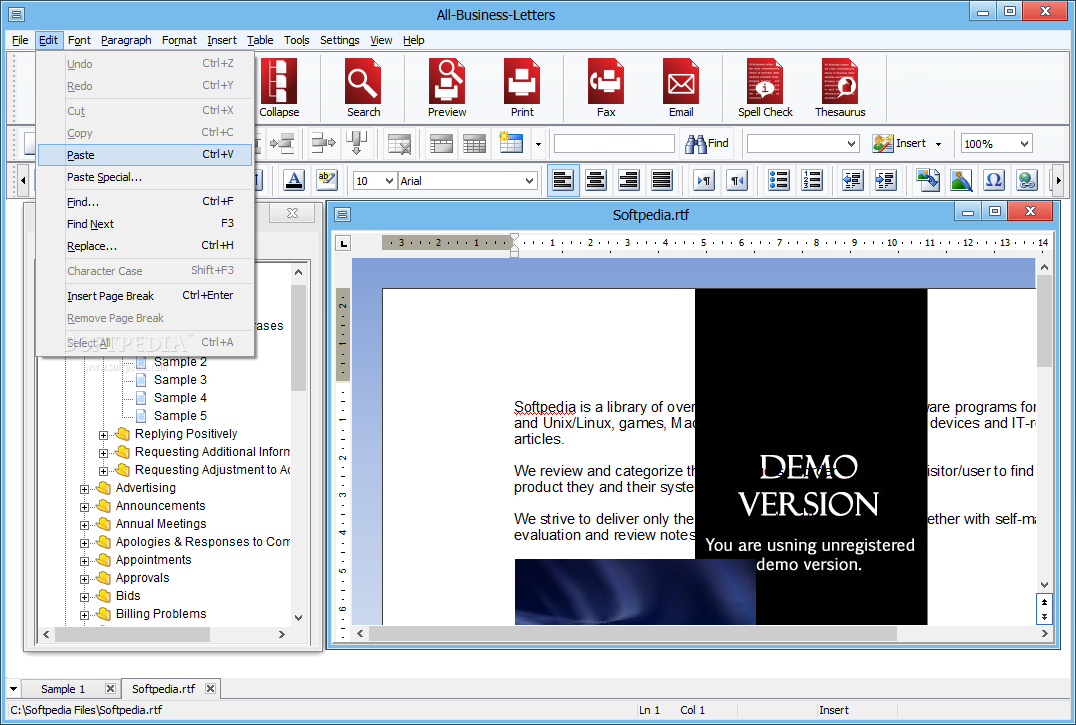Image resolution: width=1076 pixels, height=725 pixels.
Task: Click the Print toolbar icon
Action: pos(522,88)
